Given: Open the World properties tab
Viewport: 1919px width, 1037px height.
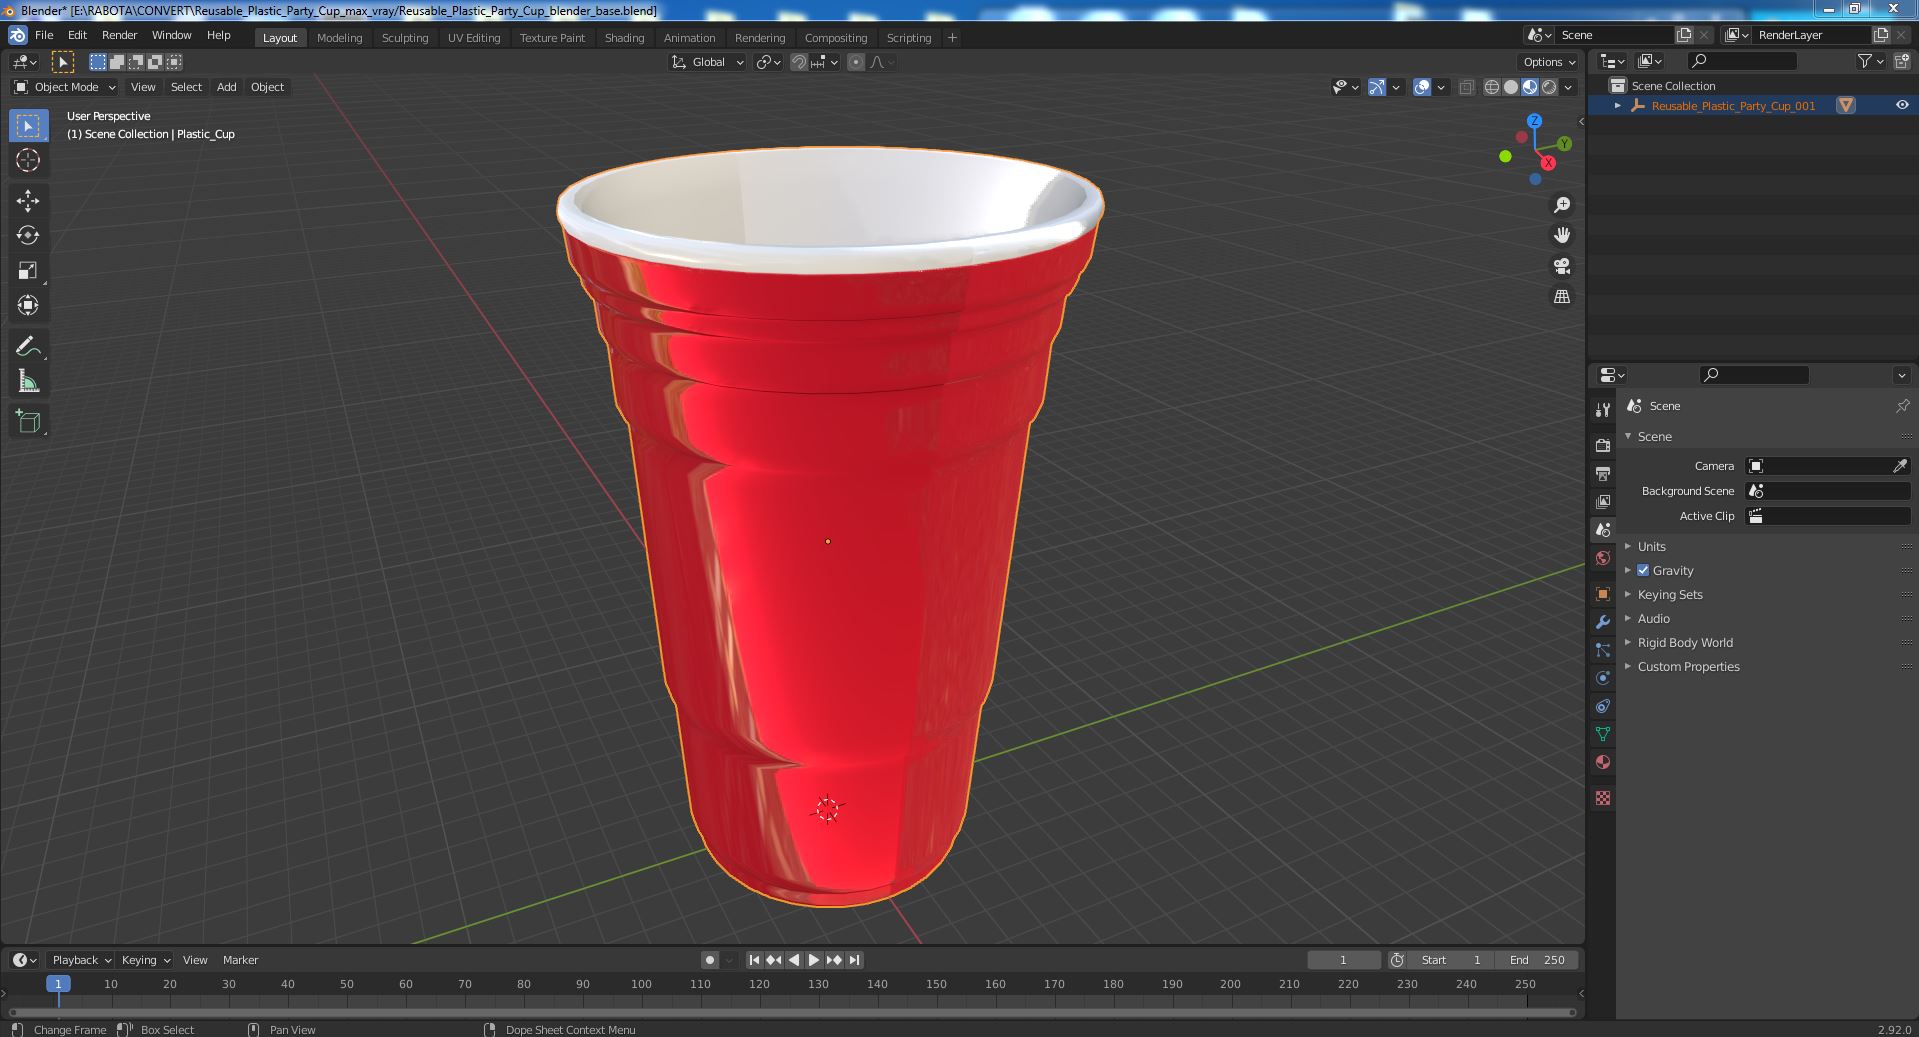Looking at the screenshot, I should 1603,558.
